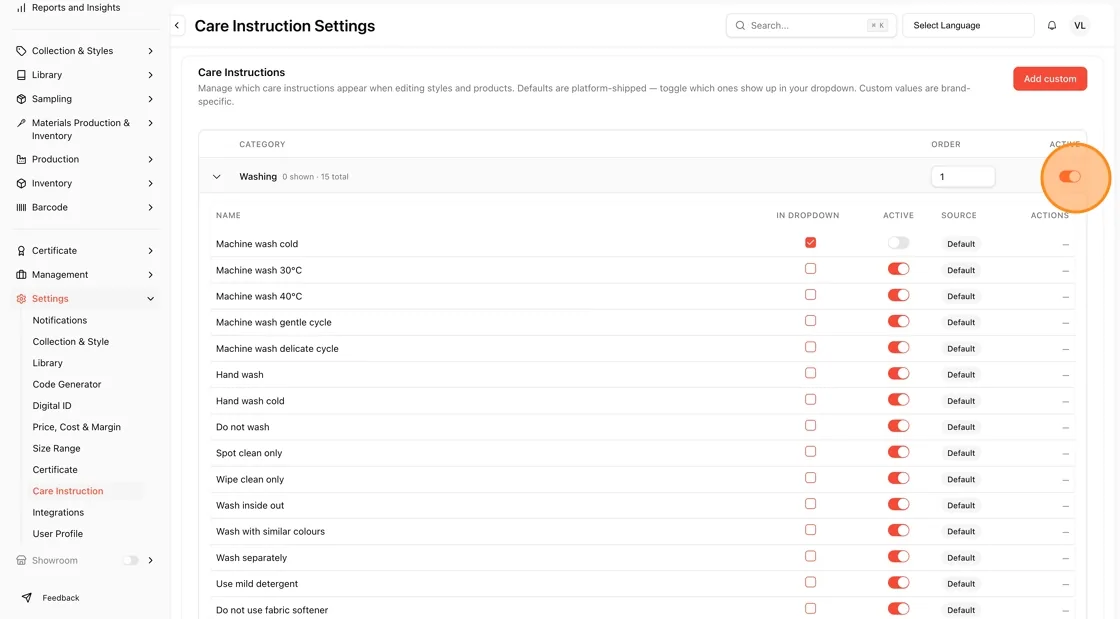Image resolution: width=1120 pixels, height=619 pixels.
Task: Click the search magnifier icon
Action: 740,26
